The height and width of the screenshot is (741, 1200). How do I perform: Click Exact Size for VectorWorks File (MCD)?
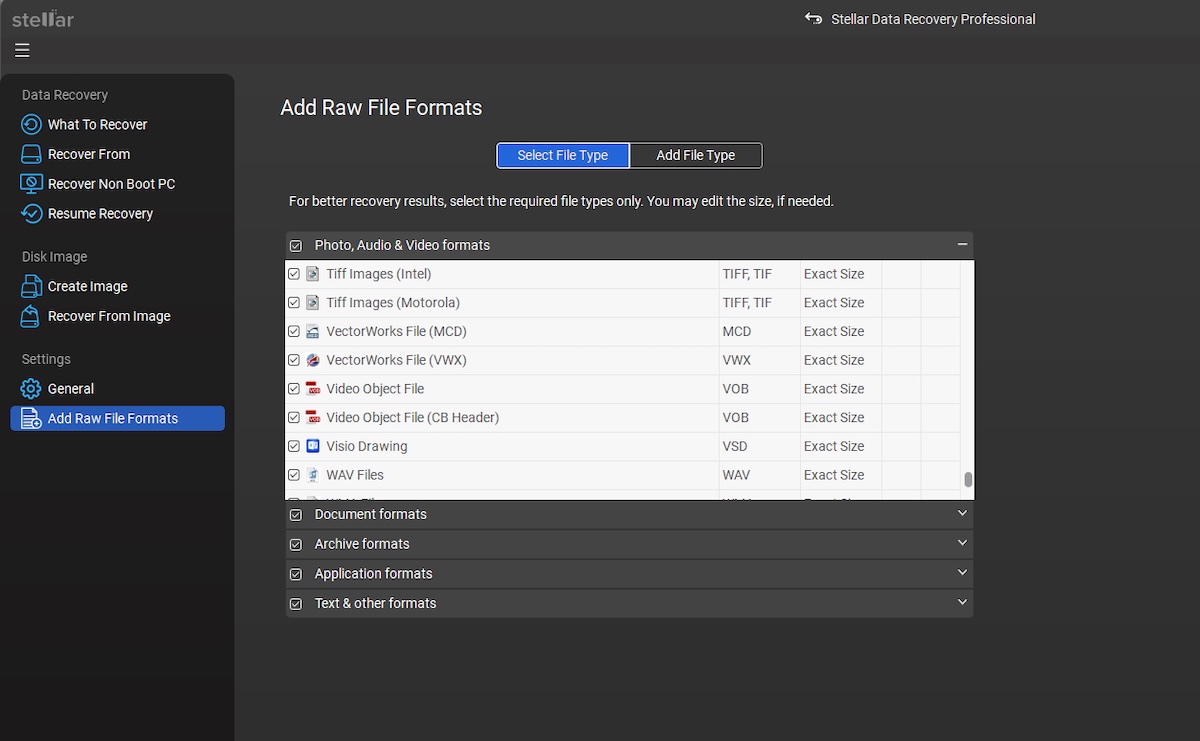point(834,332)
